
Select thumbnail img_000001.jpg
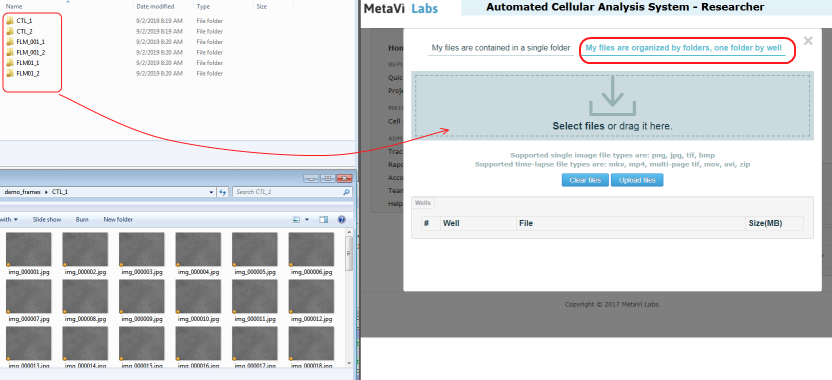(29, 254)
